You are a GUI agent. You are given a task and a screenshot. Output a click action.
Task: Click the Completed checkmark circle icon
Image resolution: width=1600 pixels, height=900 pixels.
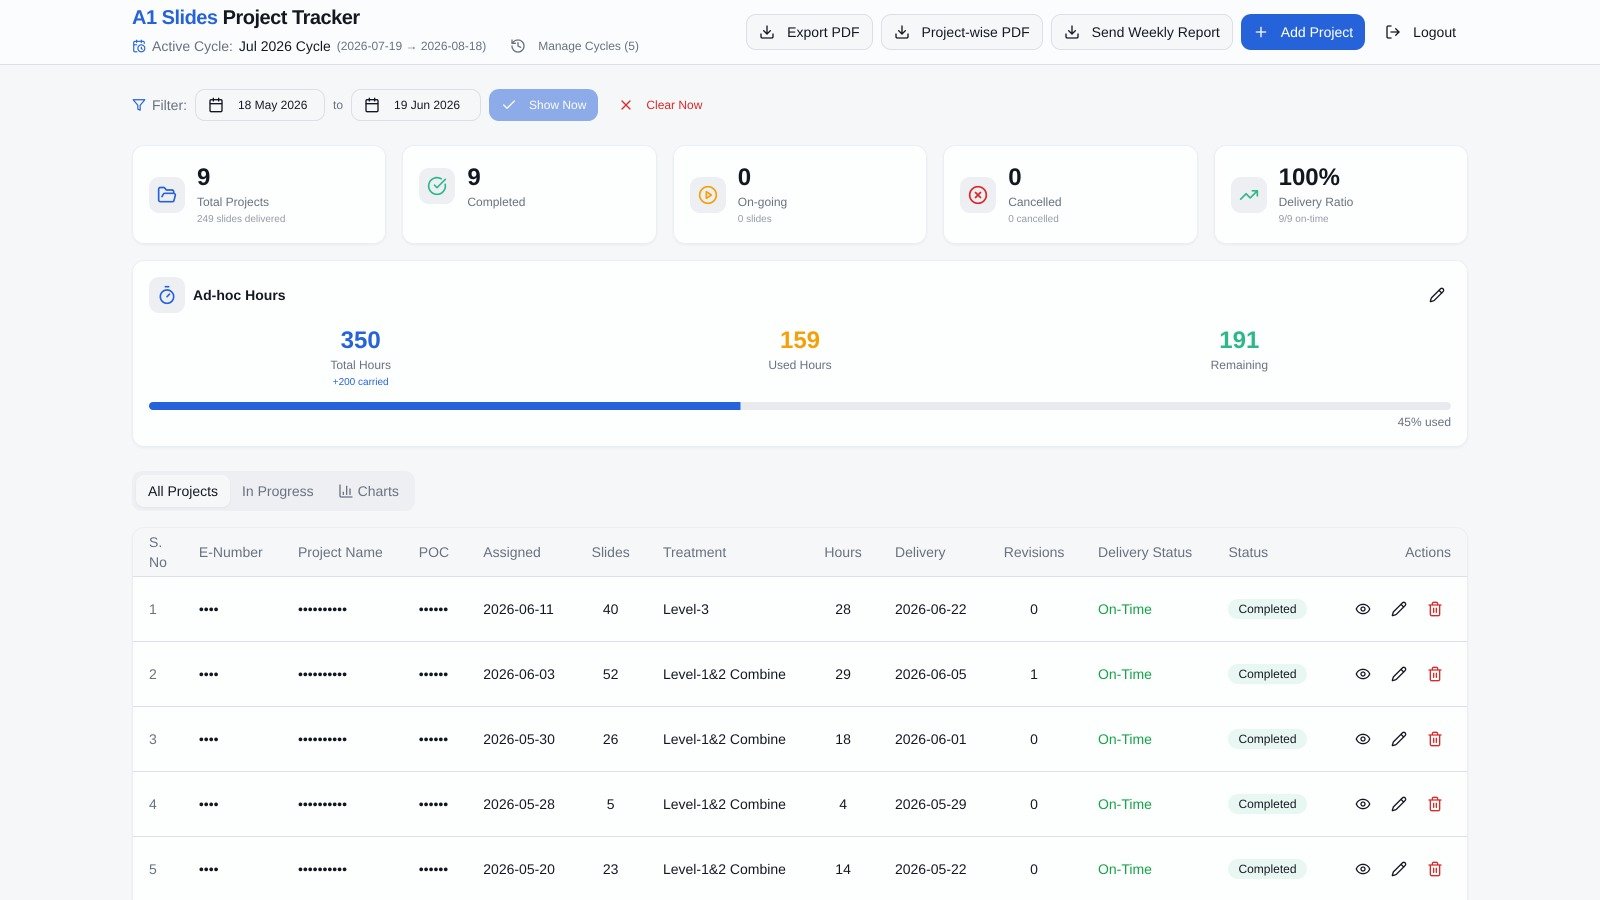click(x=437, y=186)
